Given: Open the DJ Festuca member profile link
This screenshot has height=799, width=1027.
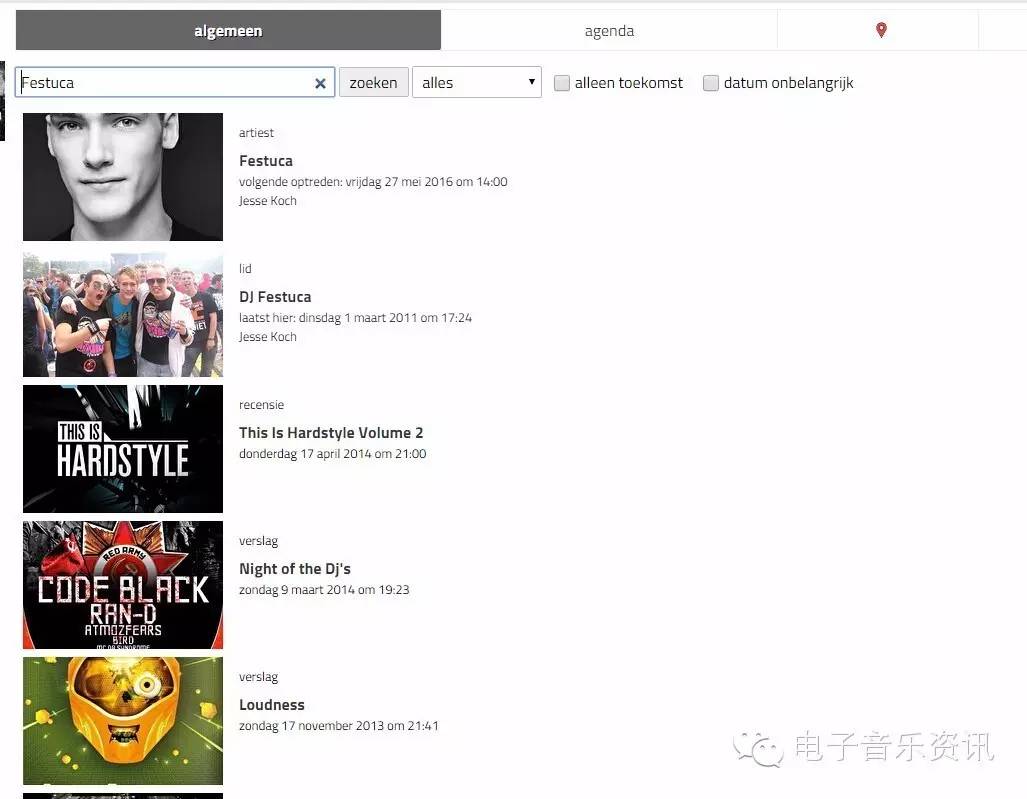Looking at the screenshot, I should 275,297.
